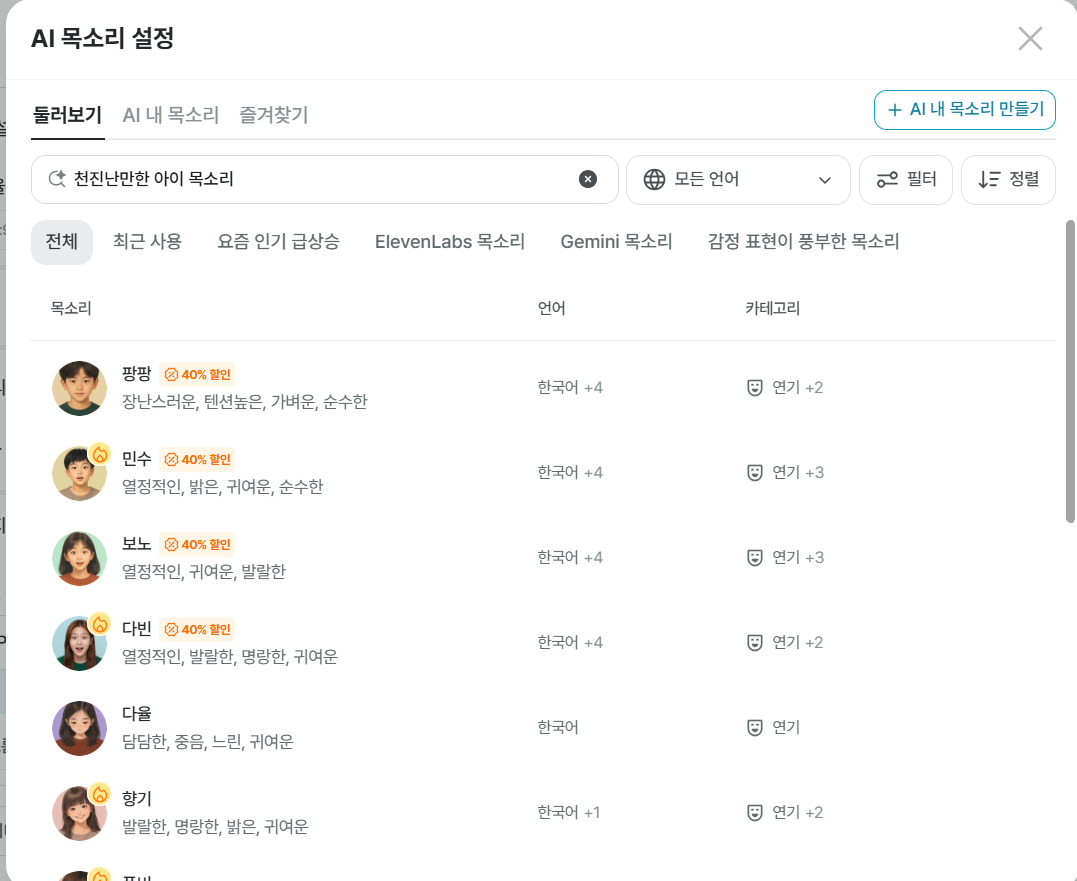1077x881 pixels.
Task: Click the 40% 할인 badge next to 다빈
Action: pos(197,630)
